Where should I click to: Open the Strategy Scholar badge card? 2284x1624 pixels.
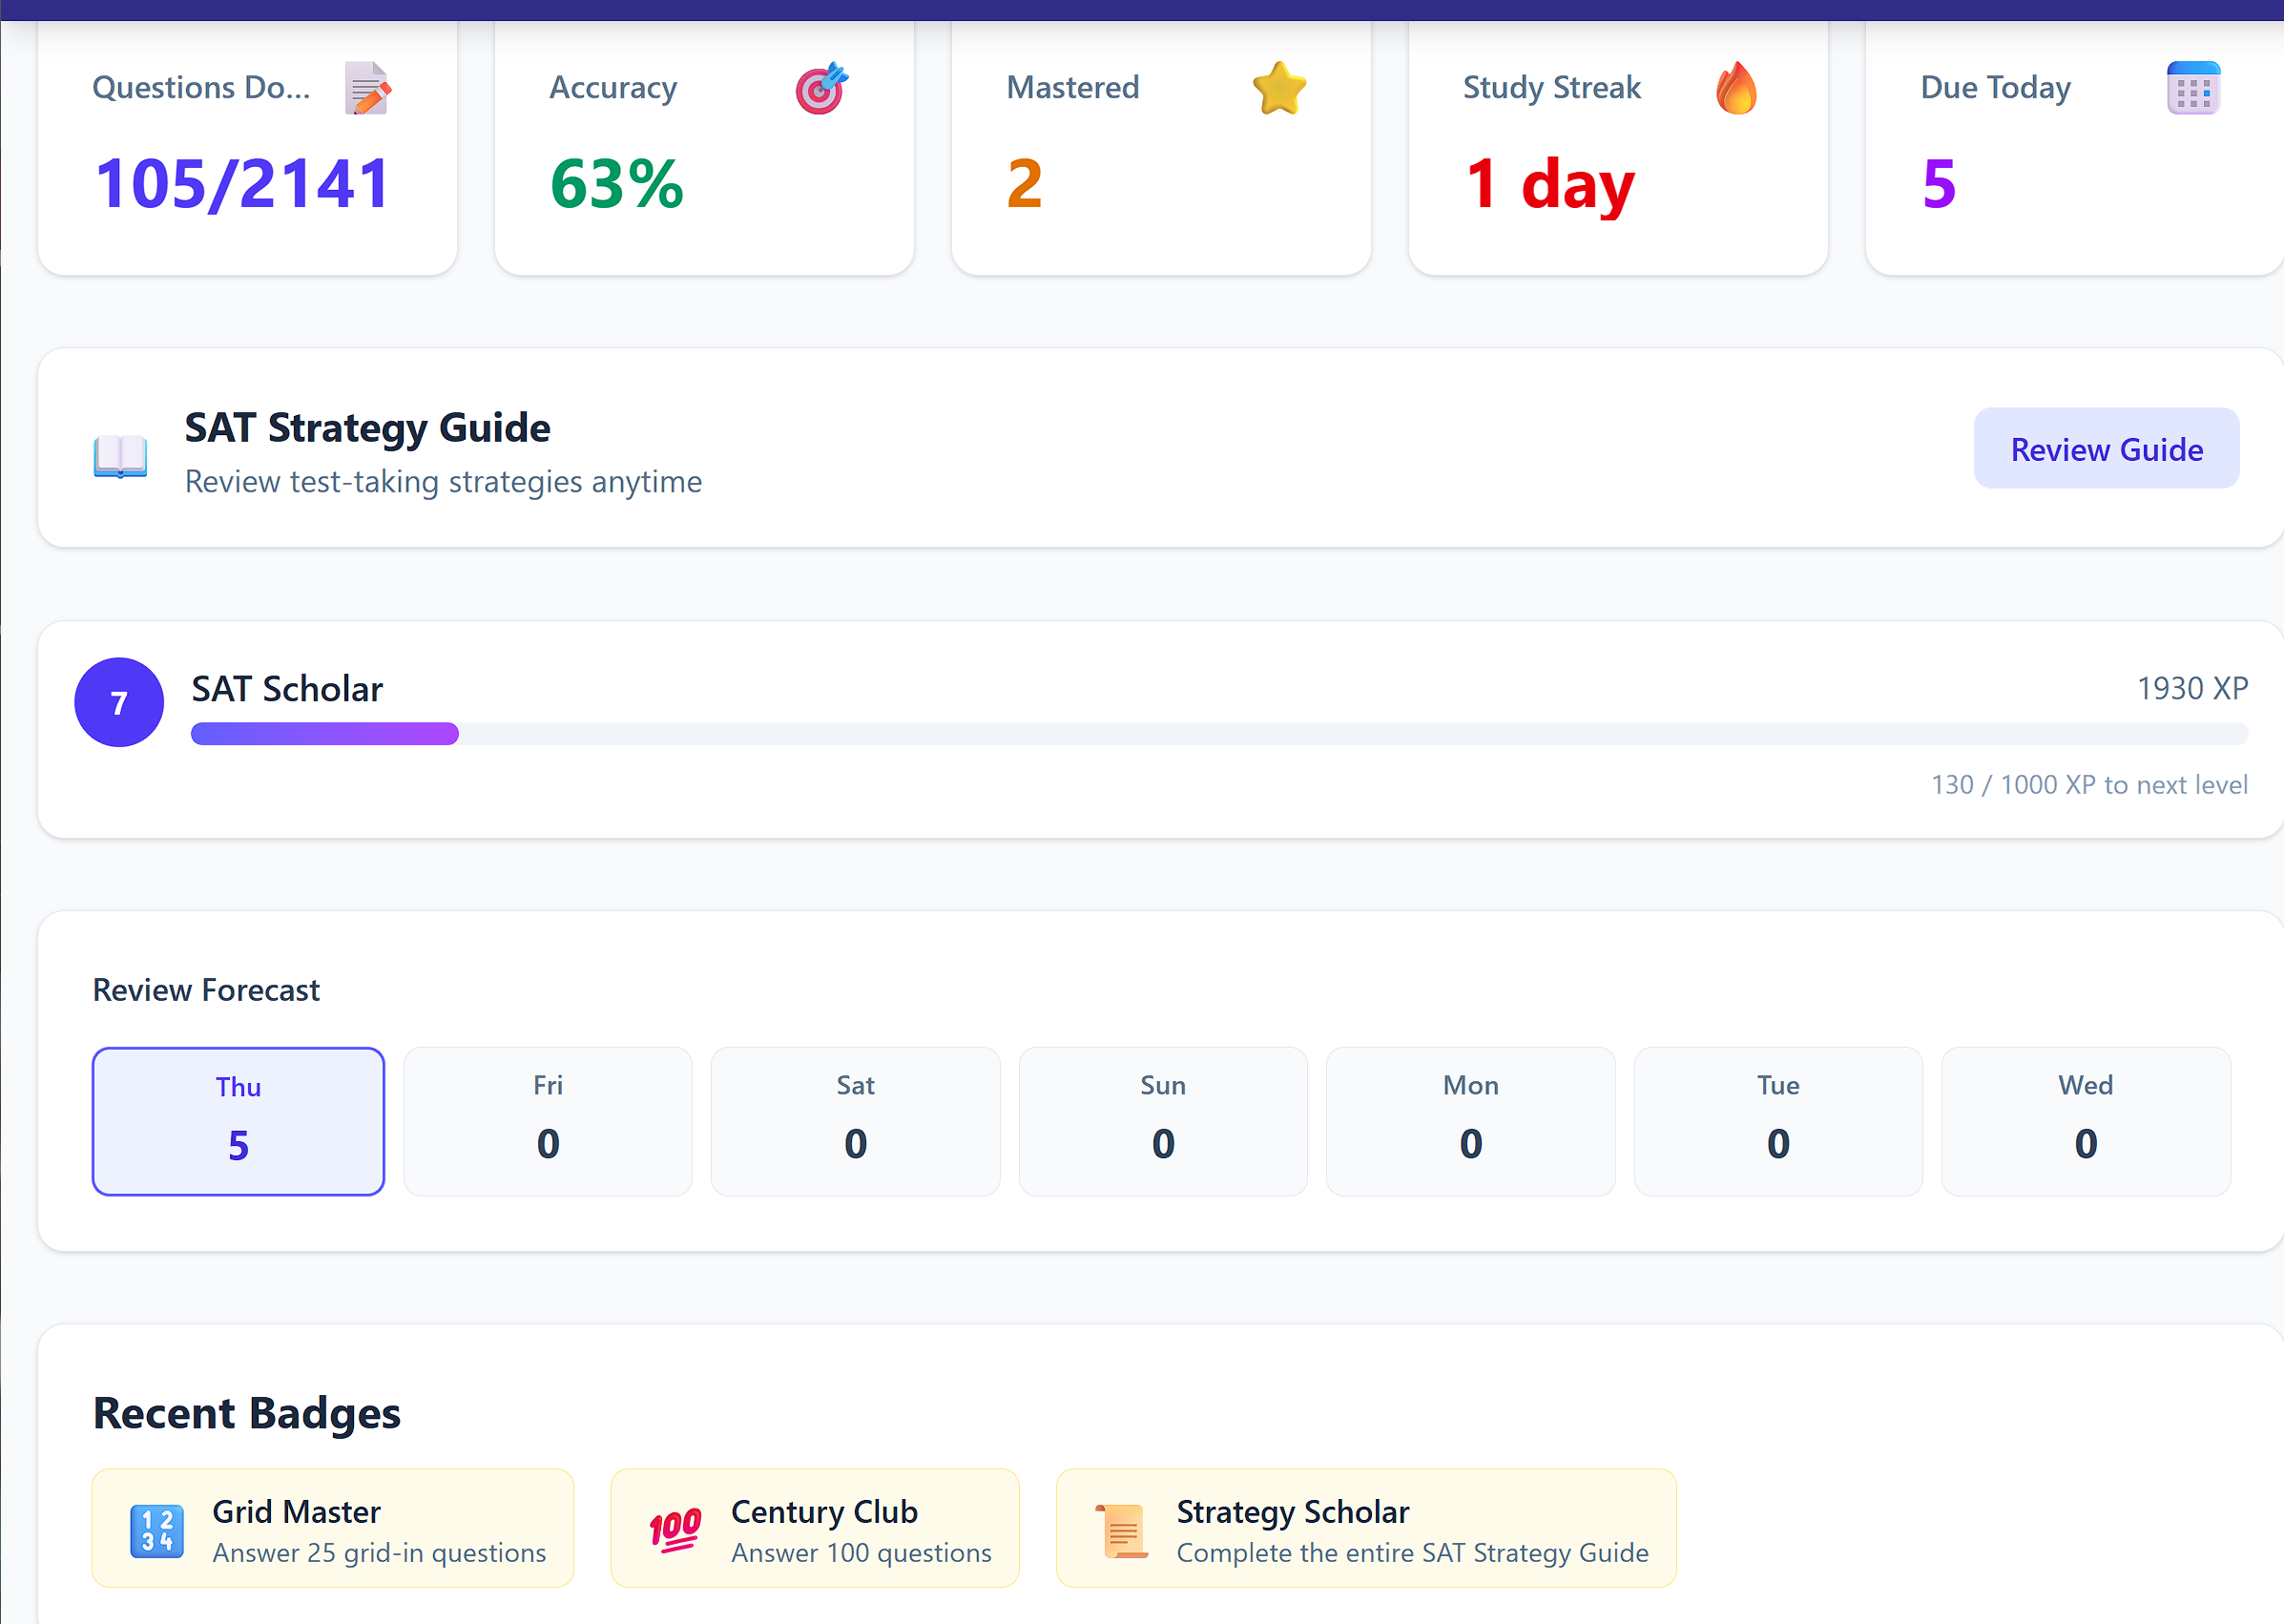point(1366,1528)
